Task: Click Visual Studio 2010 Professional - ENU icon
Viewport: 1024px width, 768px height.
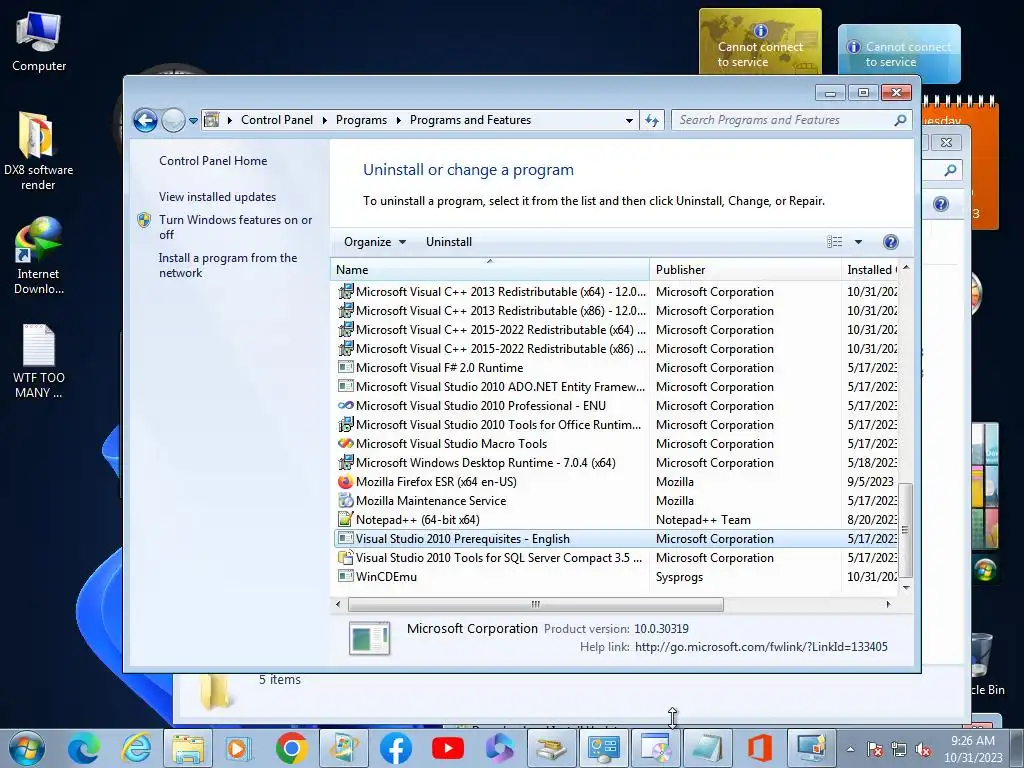Action: (345, 406)
